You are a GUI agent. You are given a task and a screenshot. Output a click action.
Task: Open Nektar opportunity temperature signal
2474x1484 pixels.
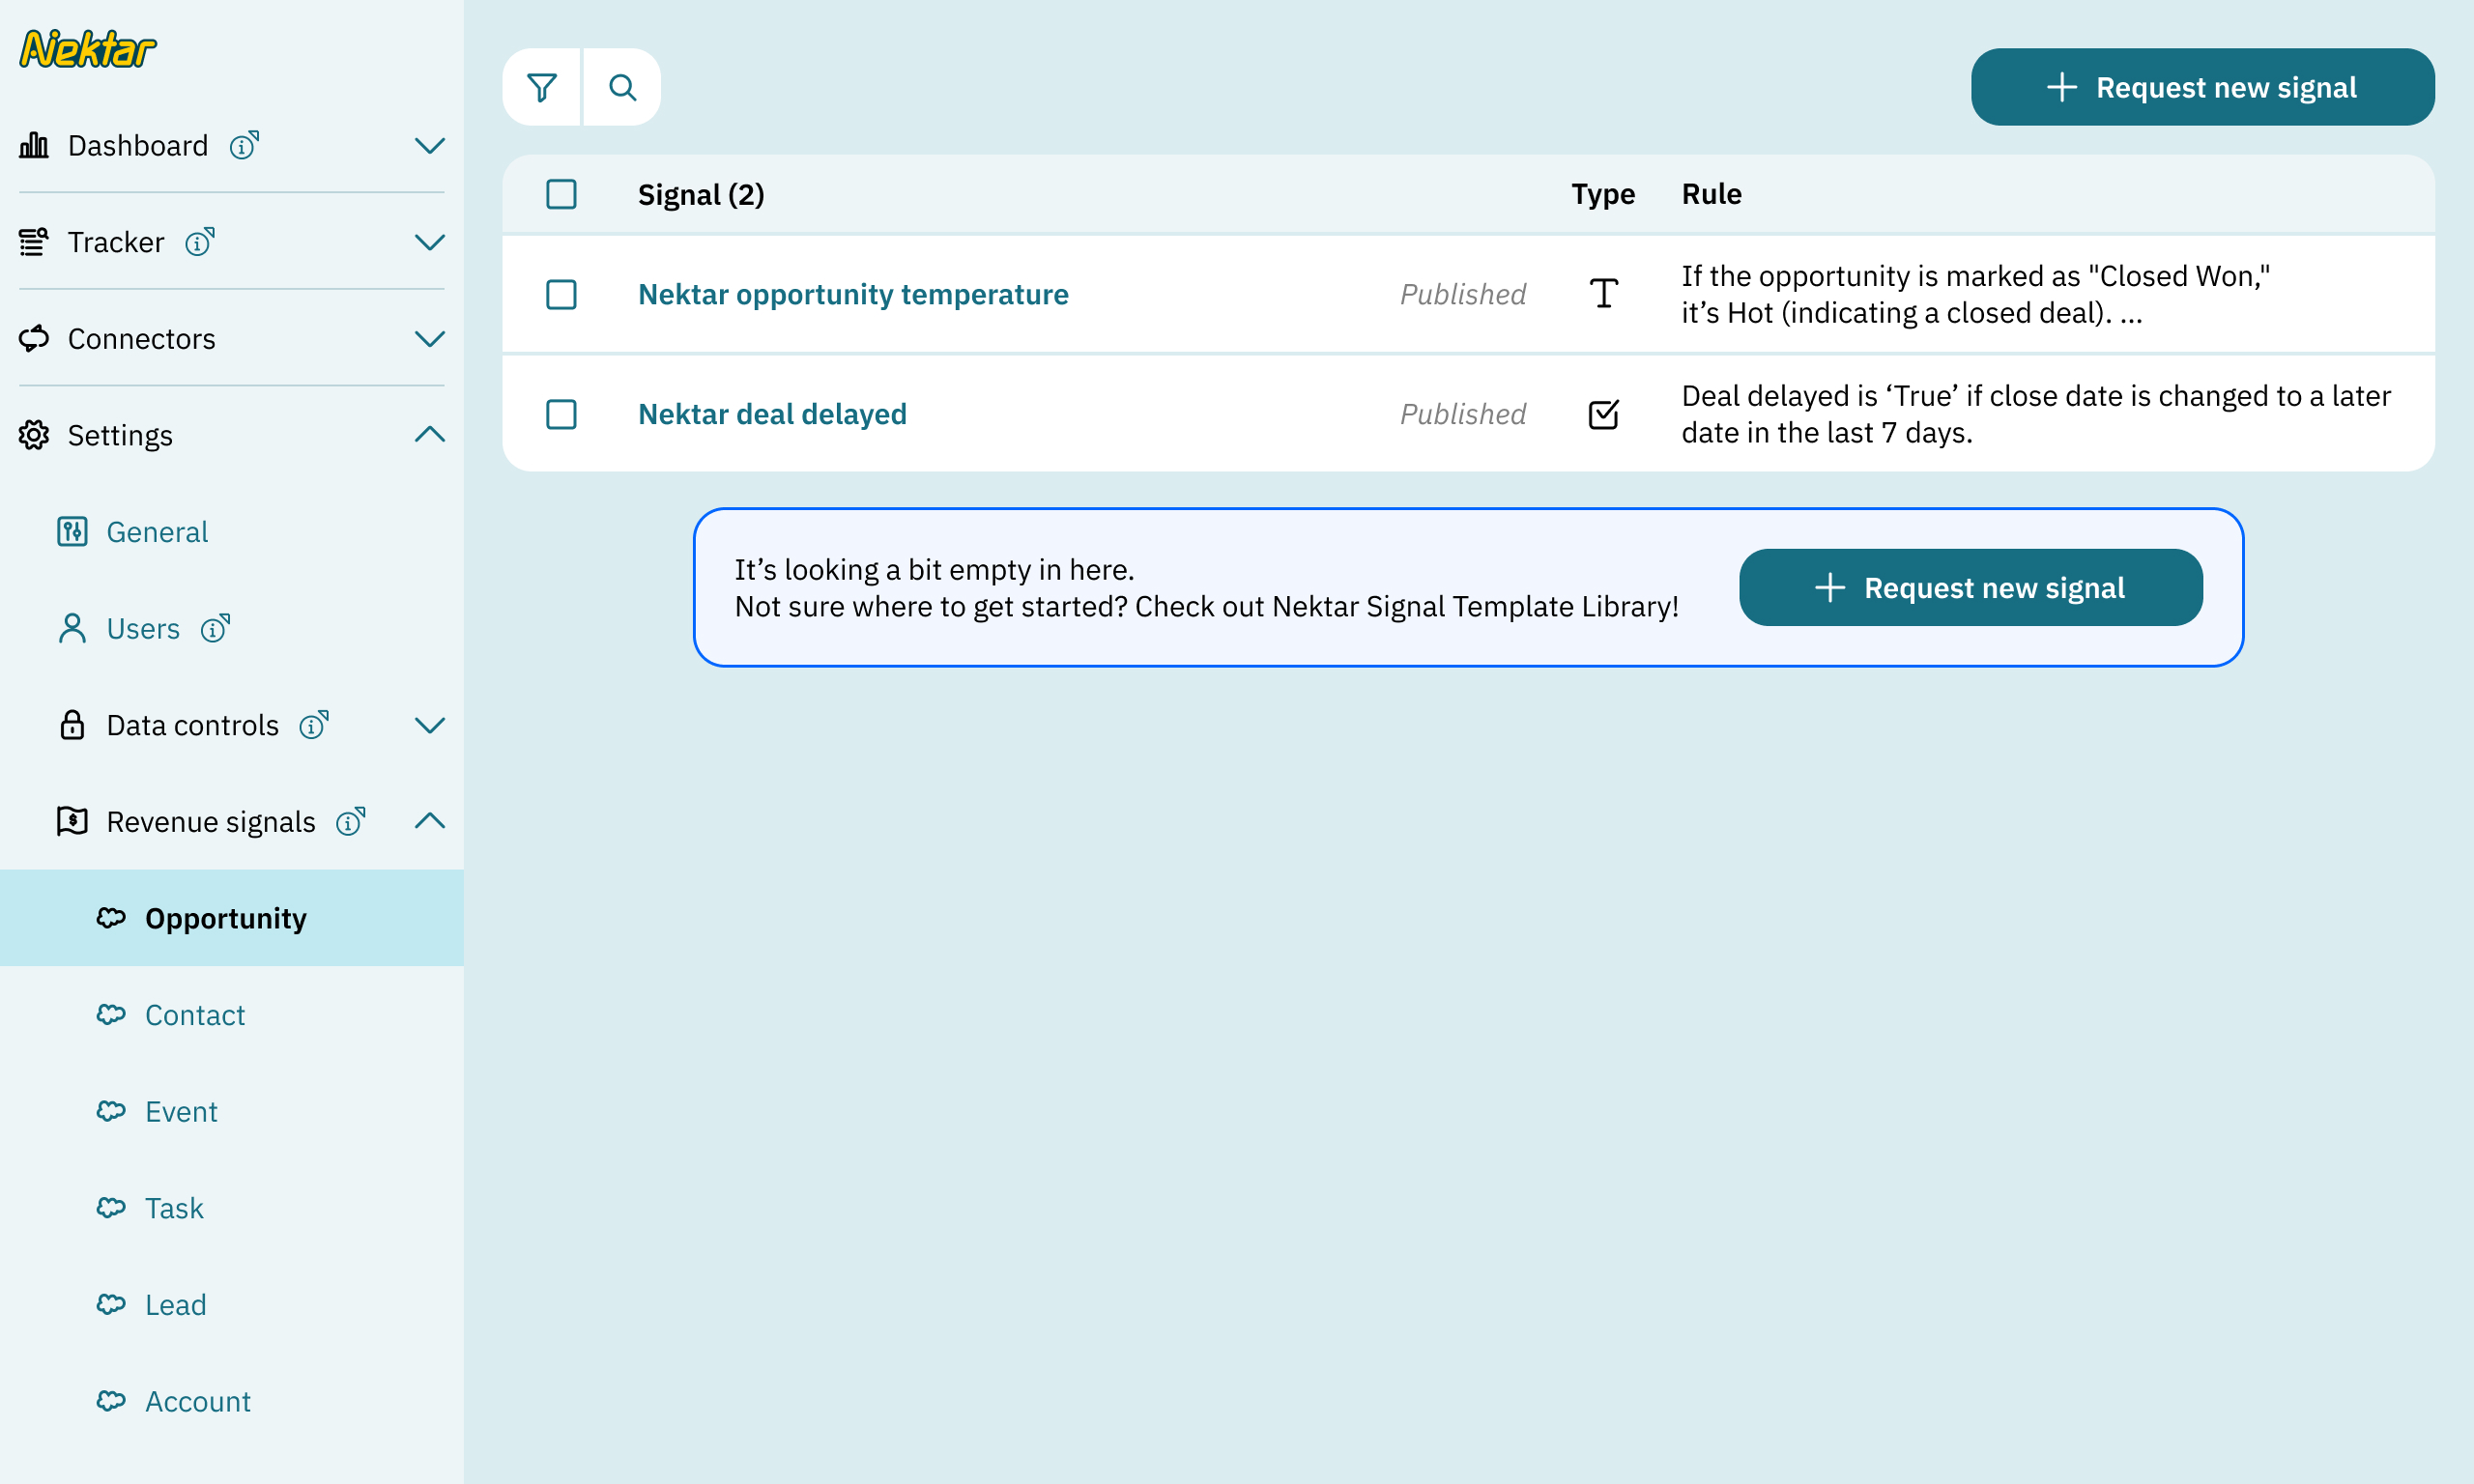[853, 294]
